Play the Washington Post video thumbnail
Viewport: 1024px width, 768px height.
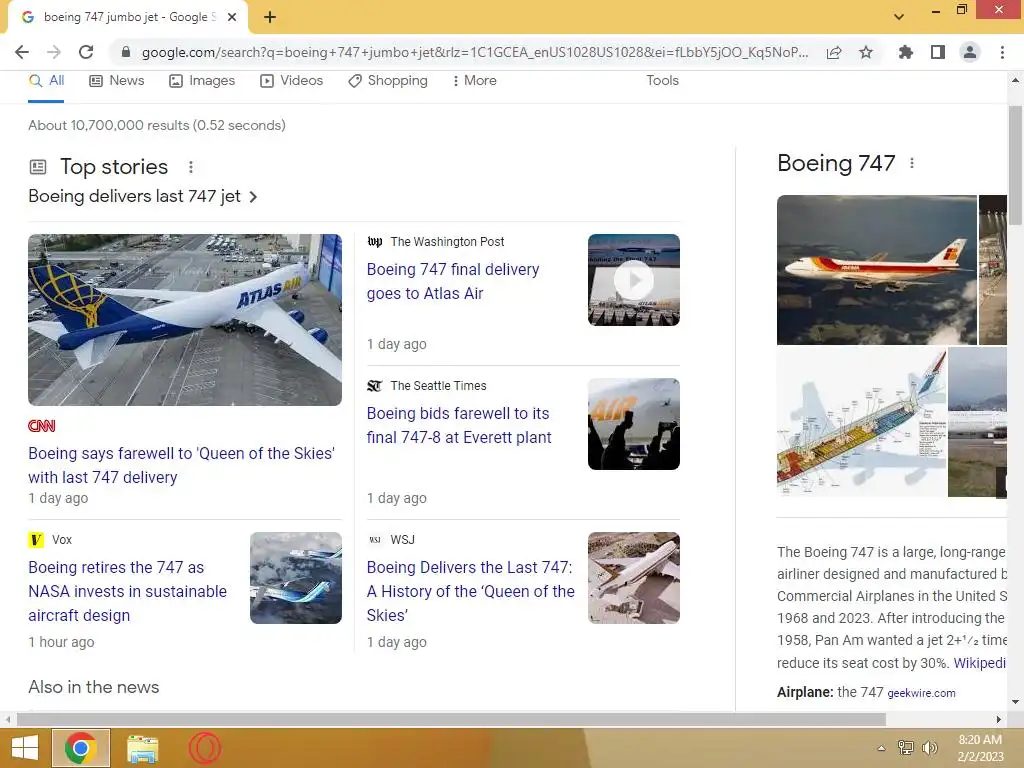633,280
